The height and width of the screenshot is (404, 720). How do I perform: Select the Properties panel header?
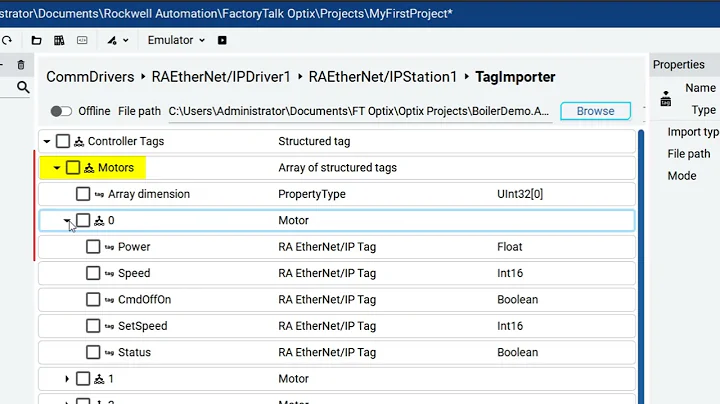click(x=679, y=65)
